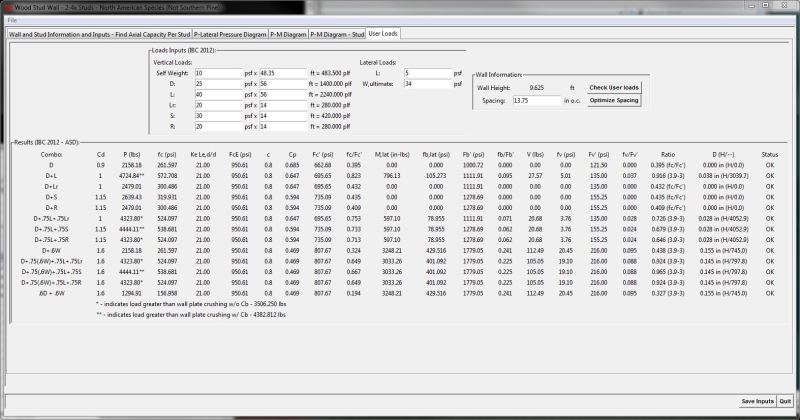Image resolution: width=800 pixels, height=420 pixels.
Task: Click the Quit button
Action: pos(785,401)
